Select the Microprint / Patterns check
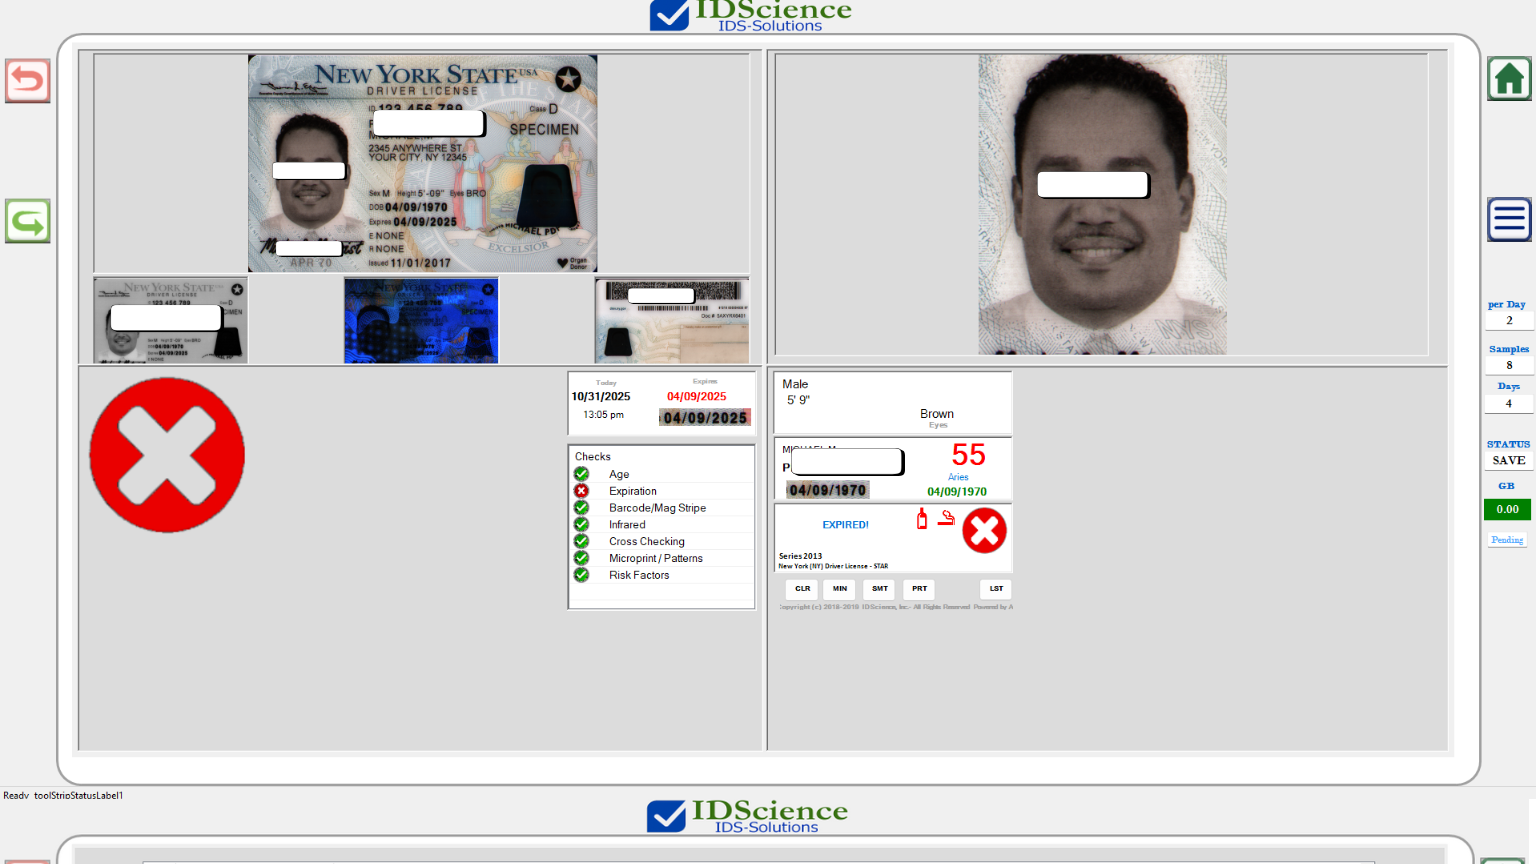1536x864 pixels. coord(655,558)
